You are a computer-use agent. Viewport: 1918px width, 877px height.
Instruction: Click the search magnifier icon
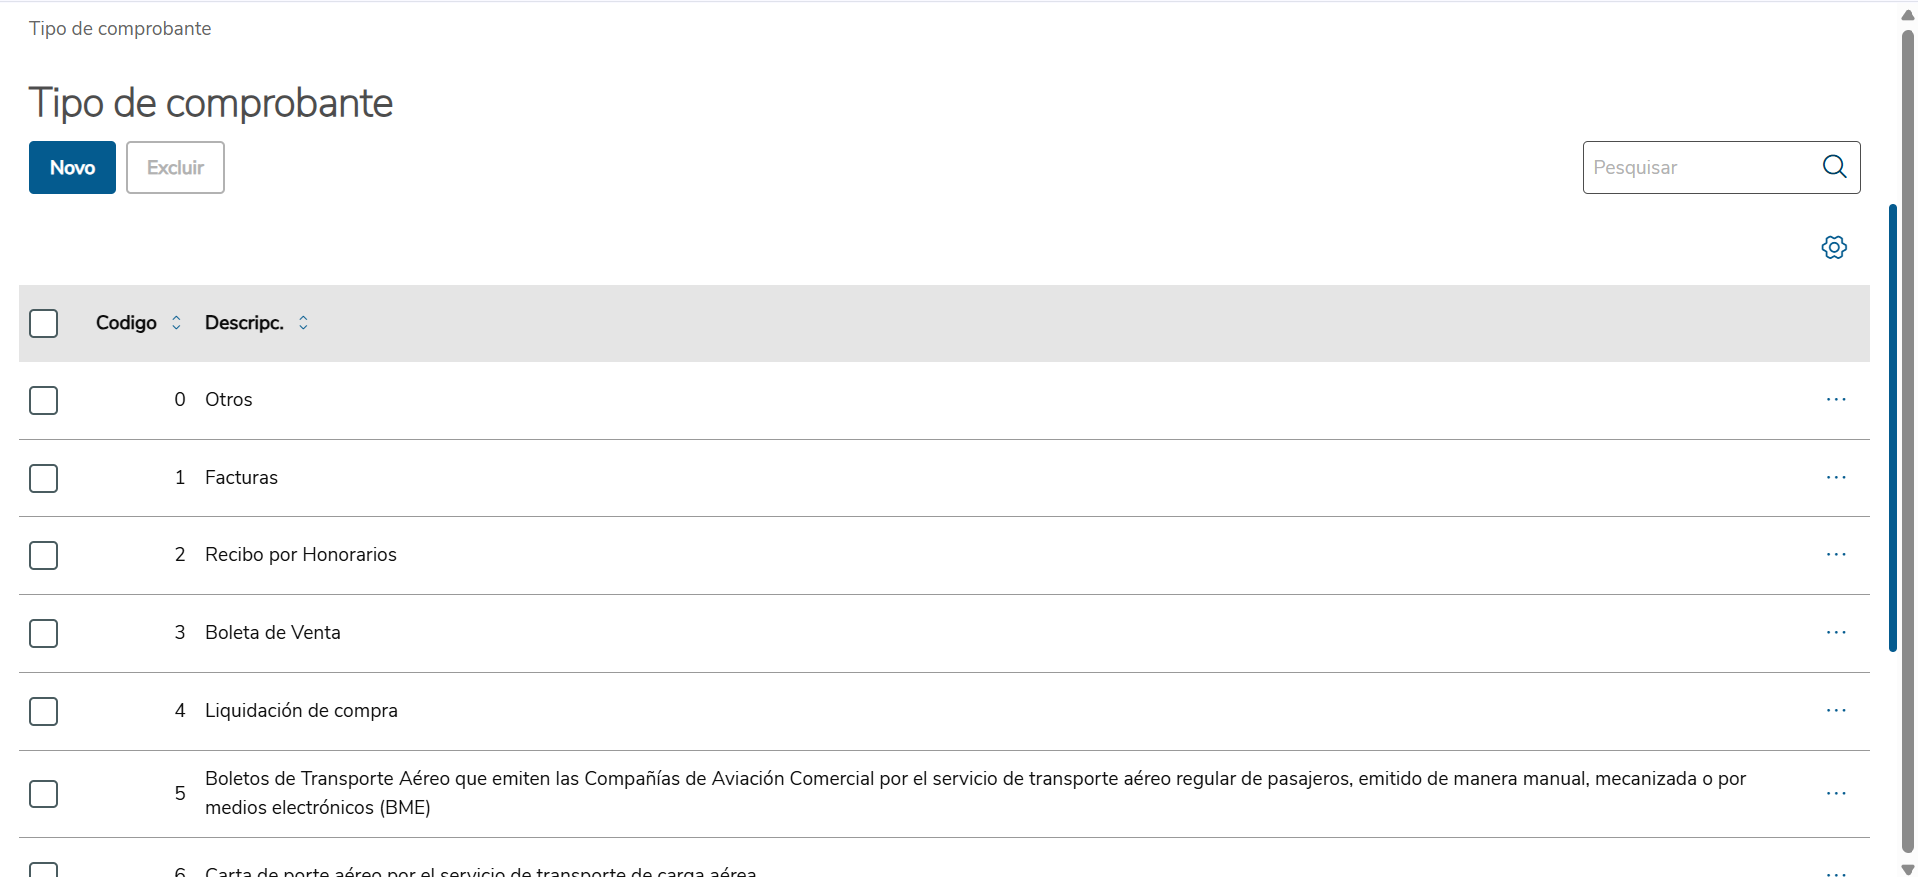[x=1834, y=167]
